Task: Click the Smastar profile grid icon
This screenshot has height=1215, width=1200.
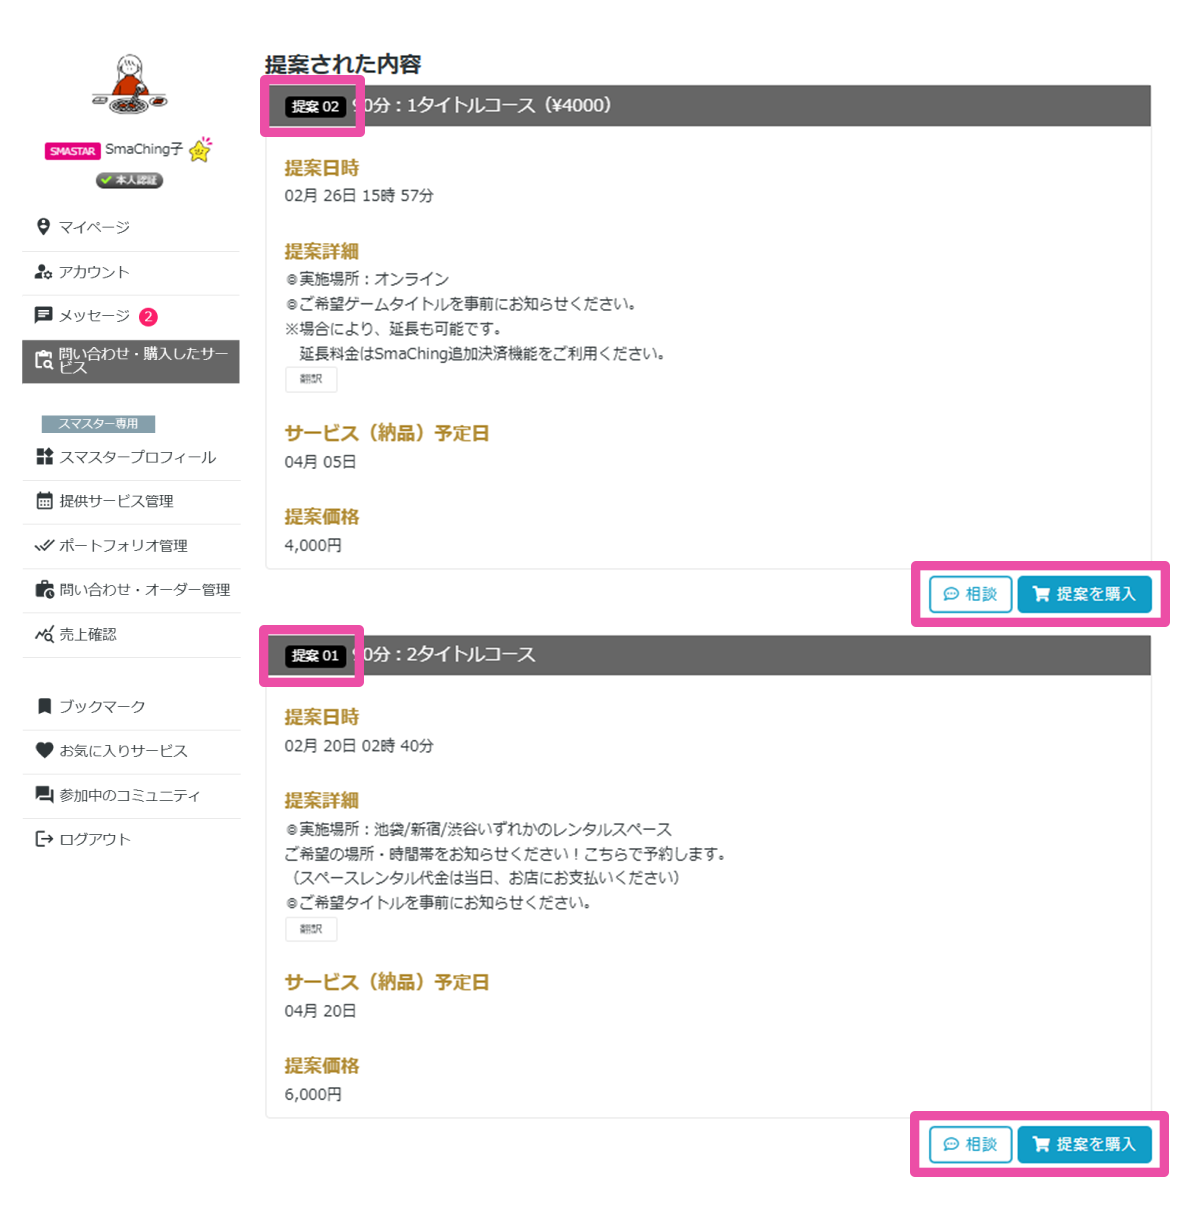Action: click(44, 457)
